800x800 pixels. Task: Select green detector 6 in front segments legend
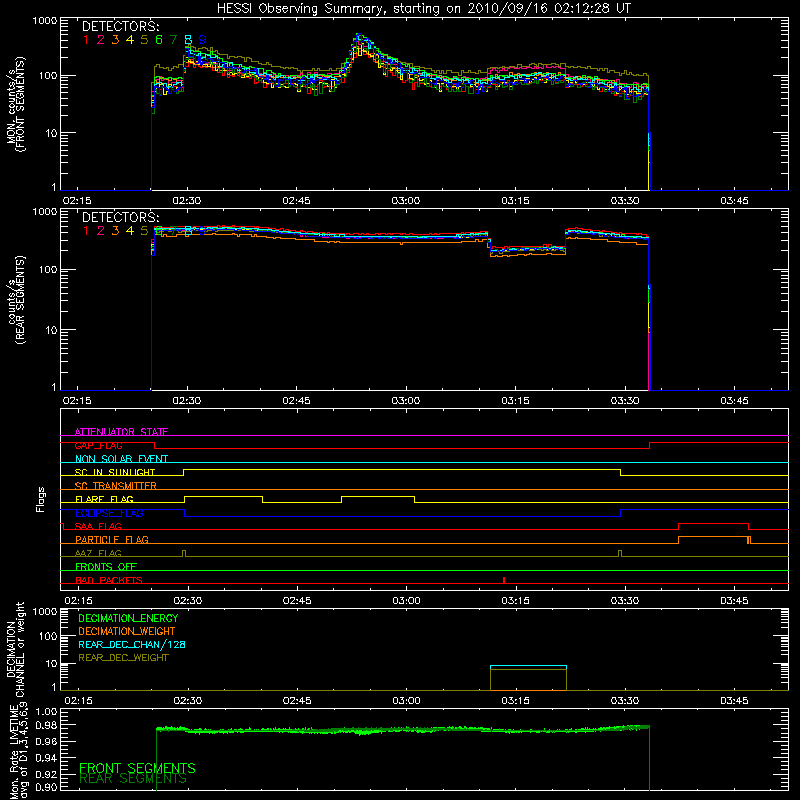tap(159, 40)
